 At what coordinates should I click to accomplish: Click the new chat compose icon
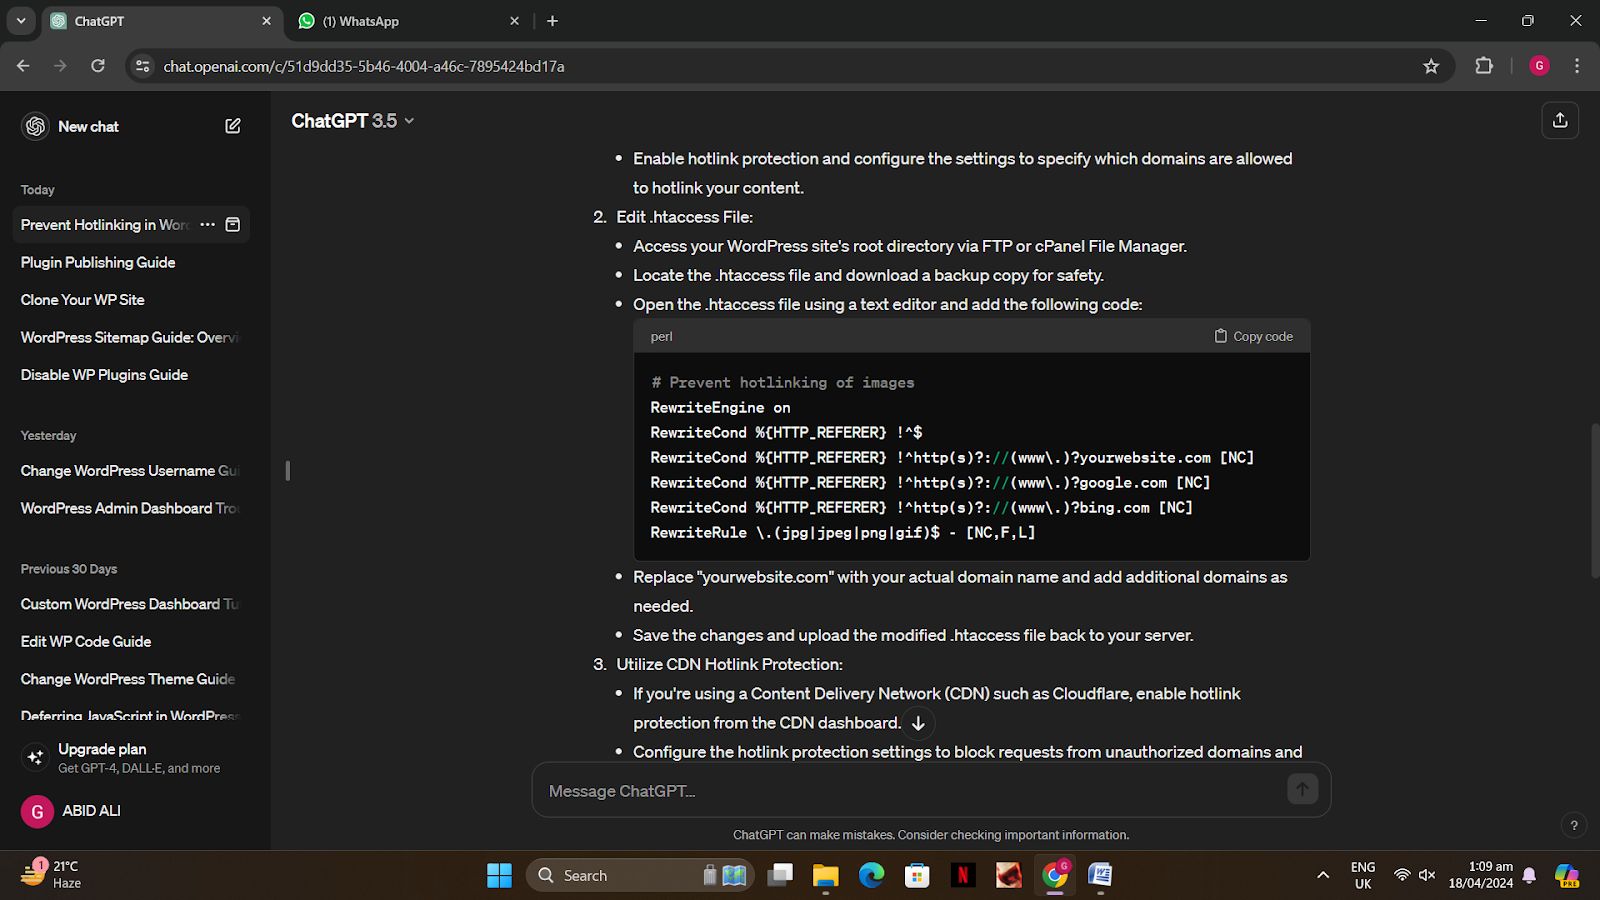pyautogui.click(x=233, y=126)
